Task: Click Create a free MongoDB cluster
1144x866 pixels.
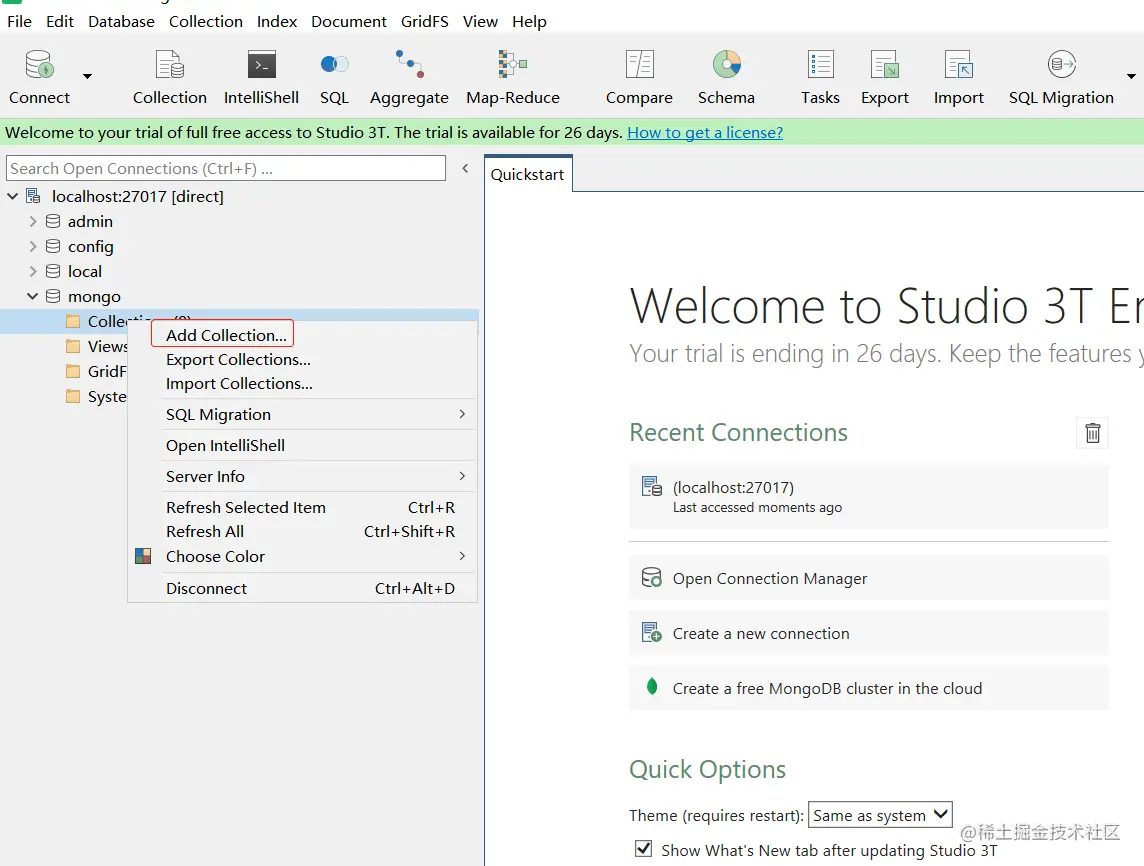Action: 868,689
